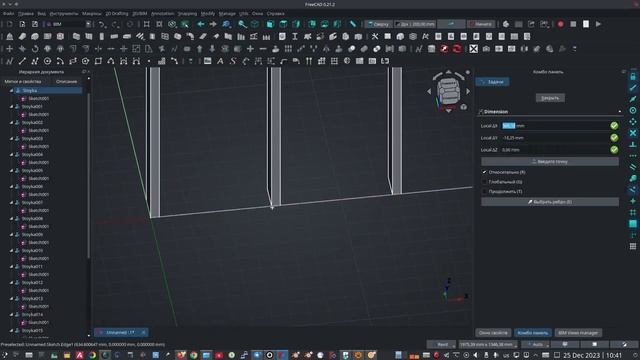Image resolution: width=640 pixels, height=360 pixels.
Task: Click the BIM tools wrench icon
Action: click(375, 37)
